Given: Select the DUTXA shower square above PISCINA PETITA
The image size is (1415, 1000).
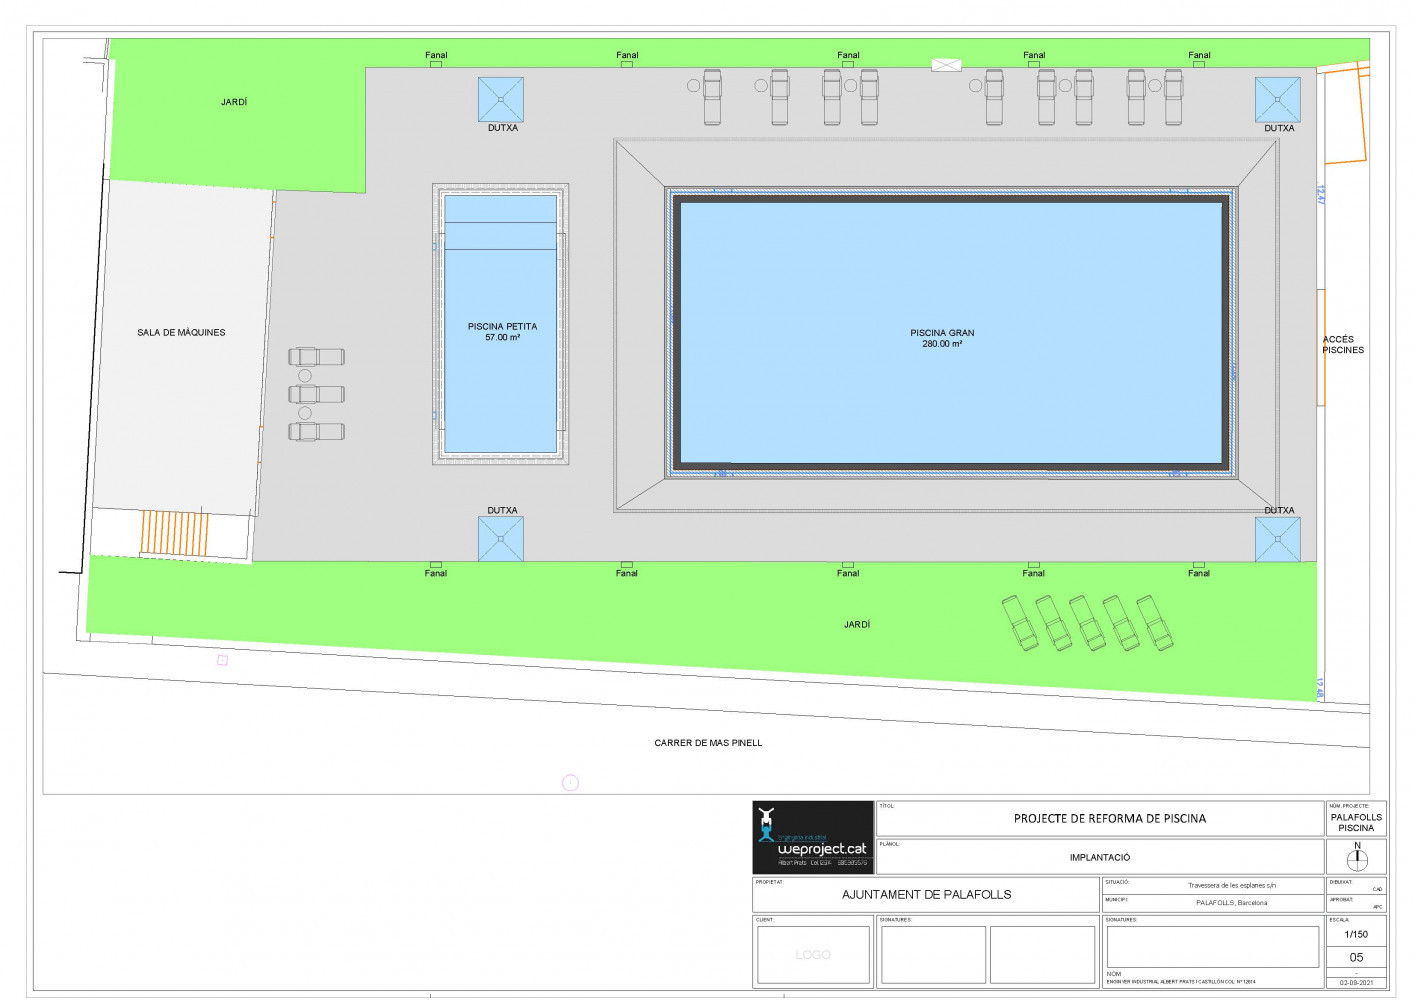Looking at the screenshot, I should (501, 100).
